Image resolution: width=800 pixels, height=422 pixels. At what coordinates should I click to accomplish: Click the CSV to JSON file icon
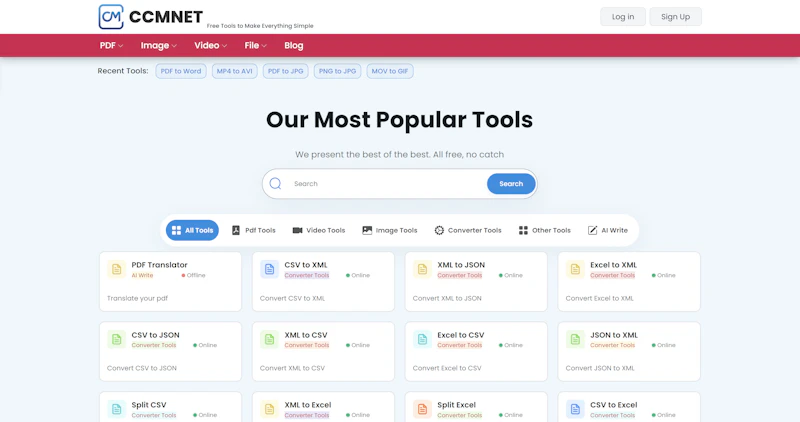click(116, 339)
